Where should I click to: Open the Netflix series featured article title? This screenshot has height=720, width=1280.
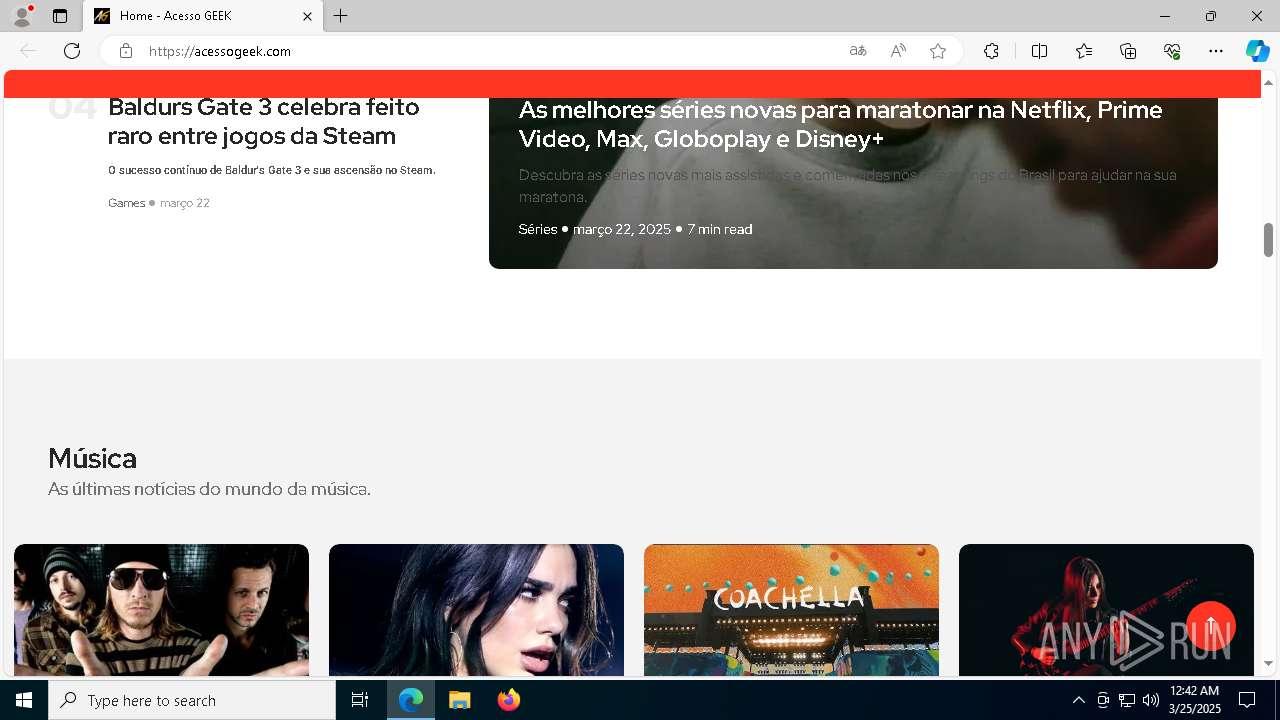coord(840,124)
